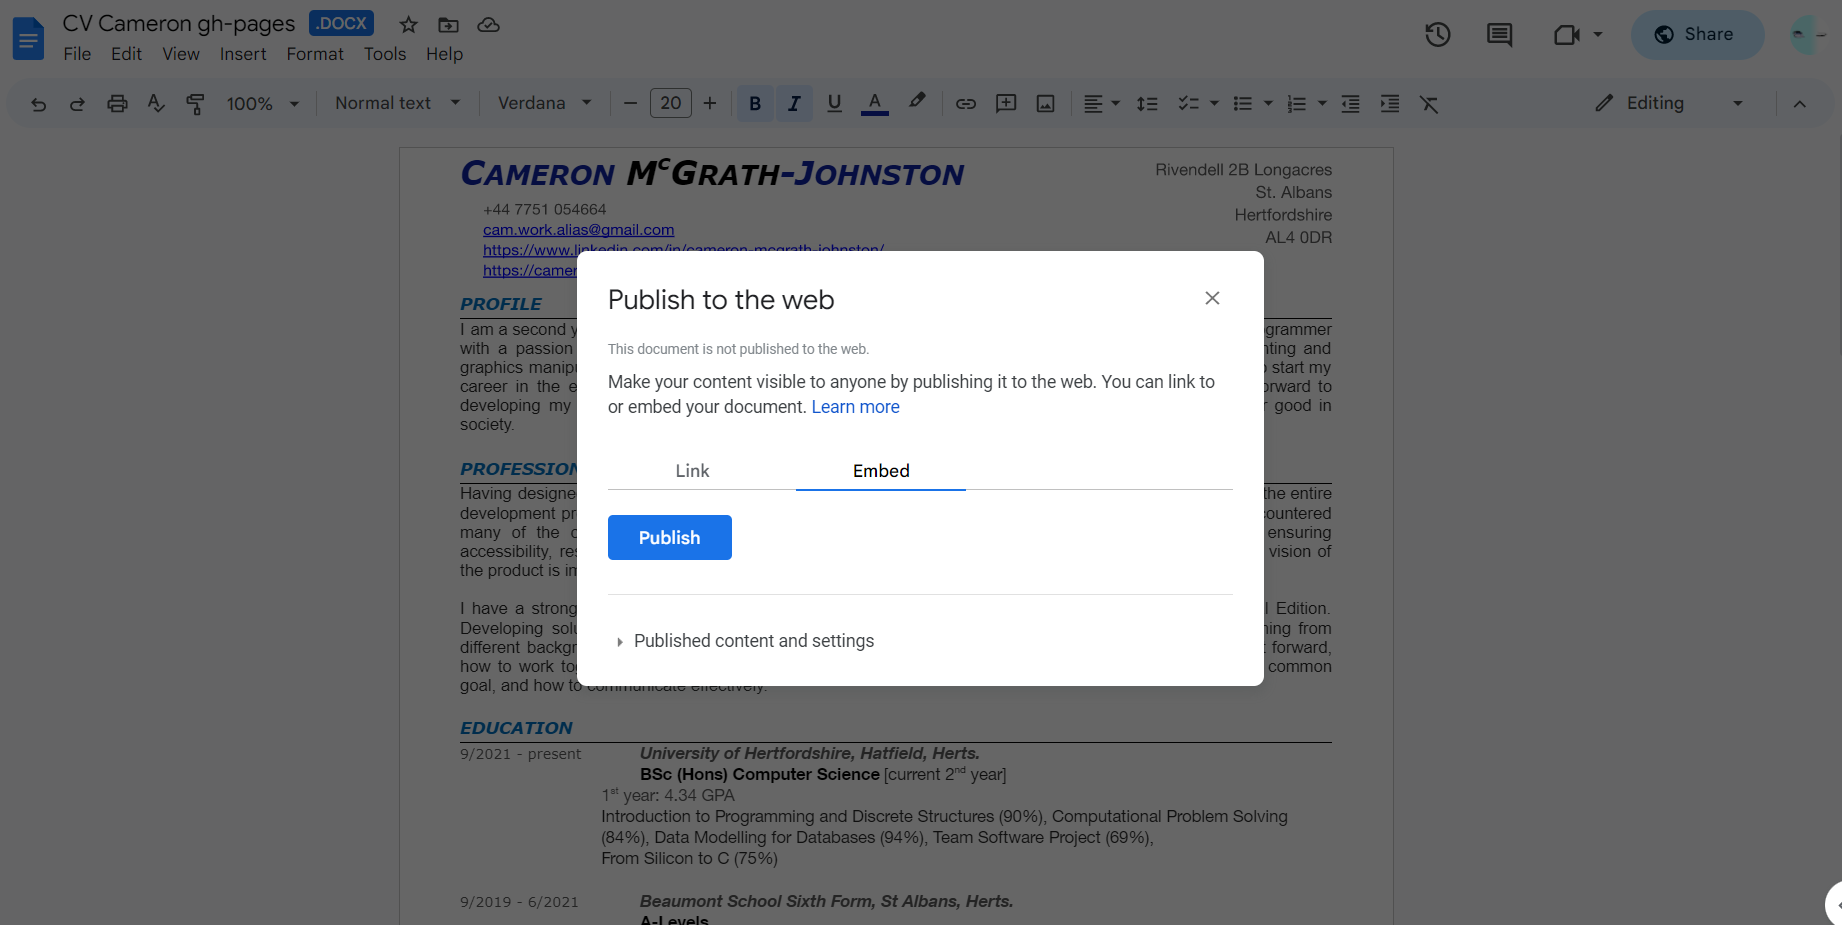Select the Paint format tool
This screenshot has width=1842, height=925.
(x=196, y=104)
